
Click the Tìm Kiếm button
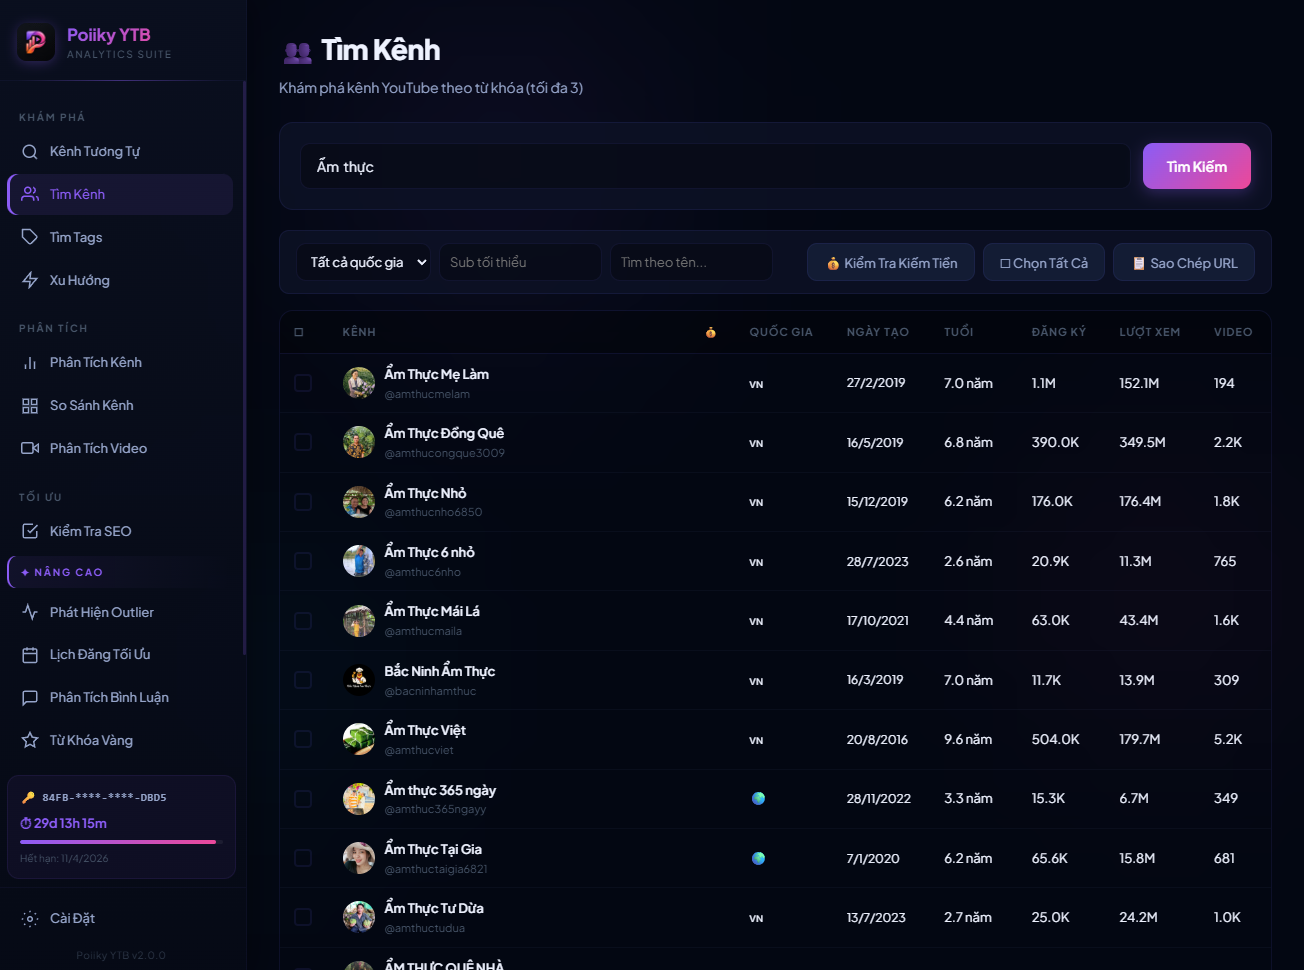point(1196,166)
